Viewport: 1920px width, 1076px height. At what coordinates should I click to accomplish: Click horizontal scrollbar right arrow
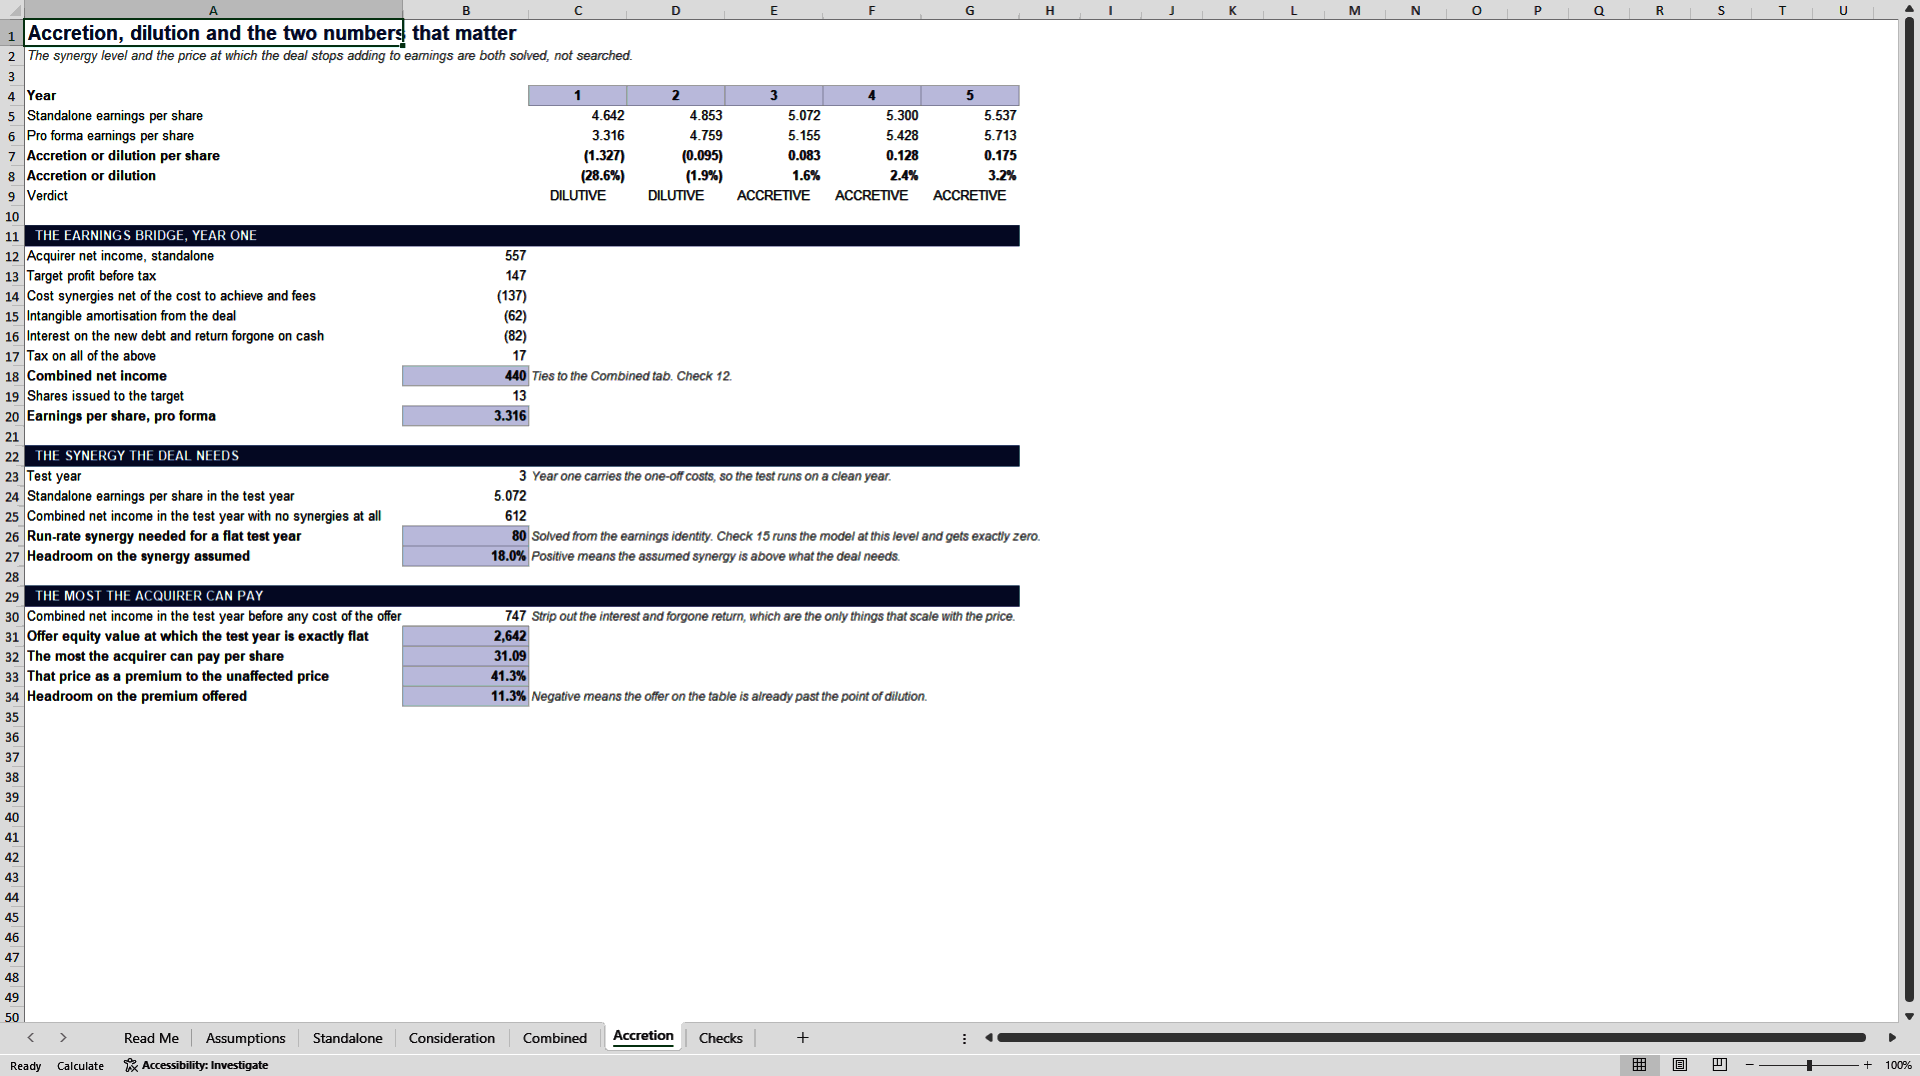click(1892, 1038)
